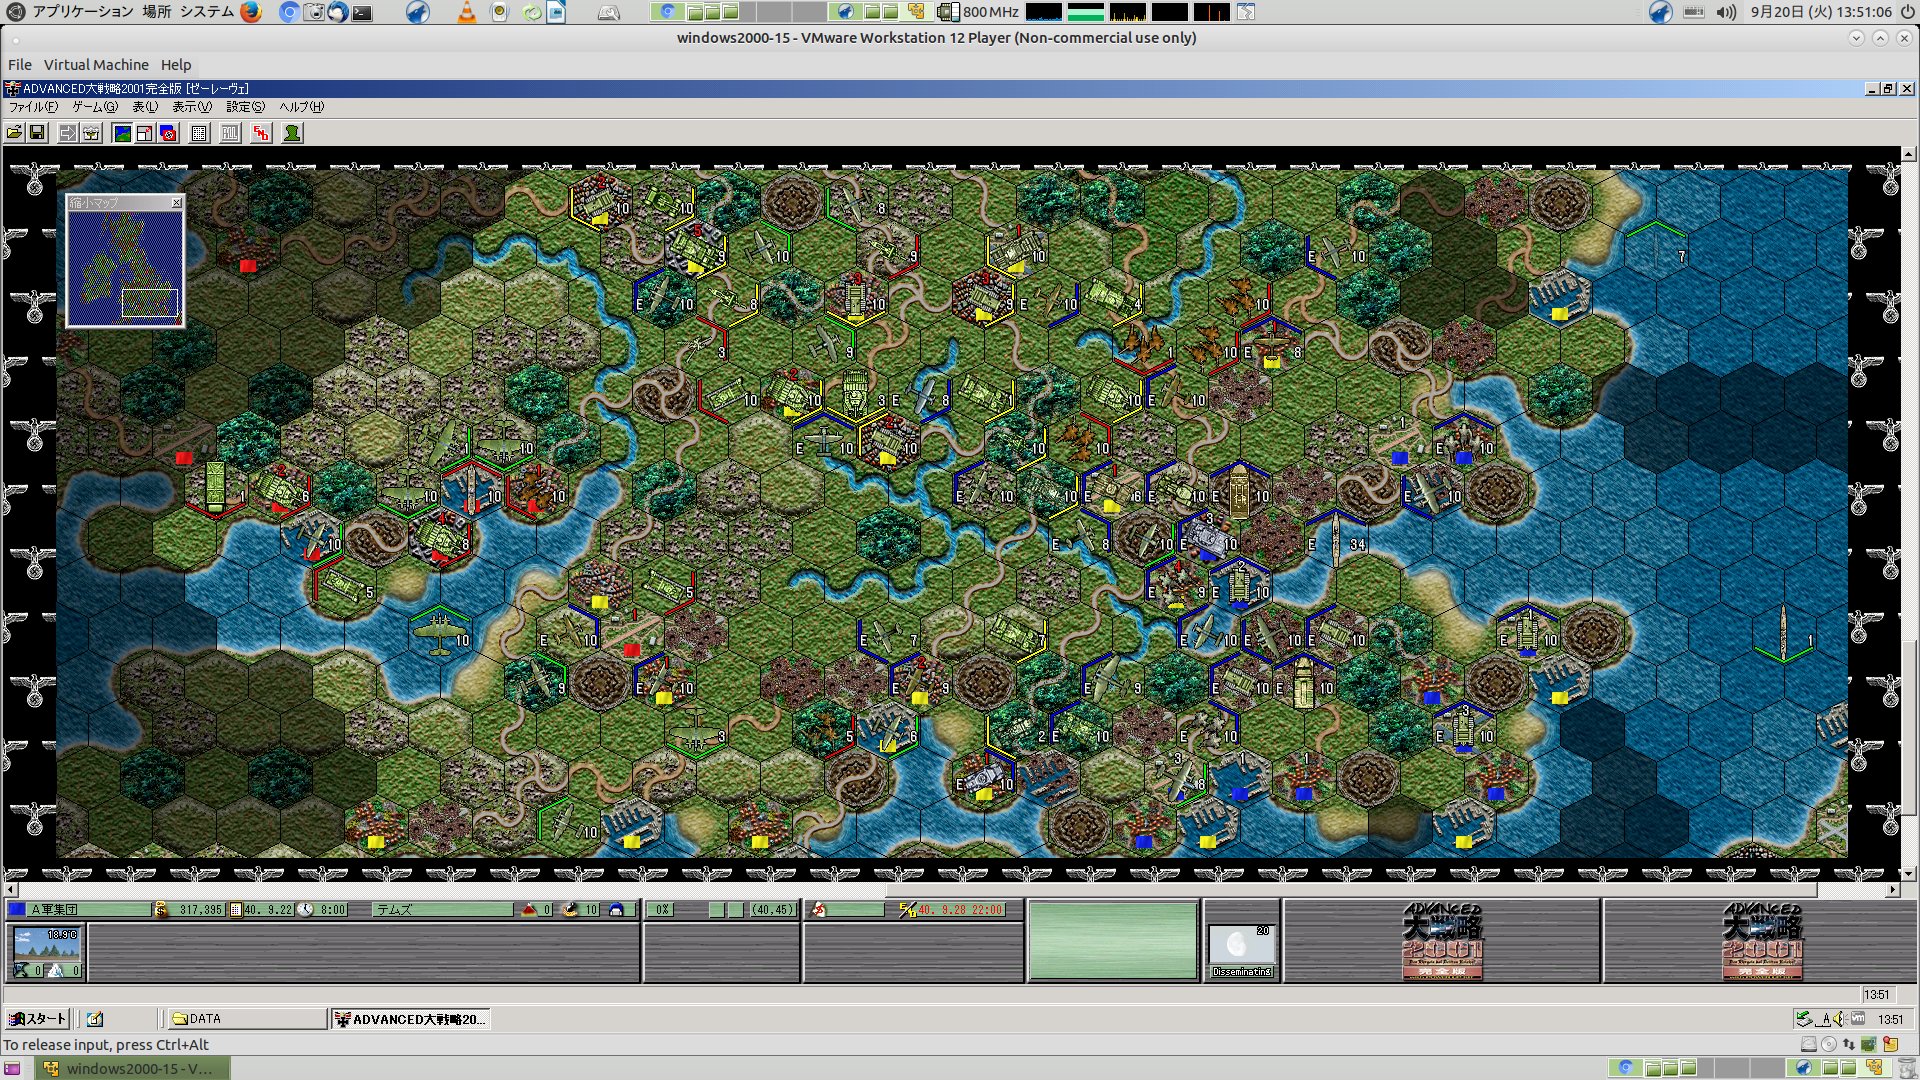
Task: Click the gray arrow next-unit toolbar icon
Action: (67, 133)
